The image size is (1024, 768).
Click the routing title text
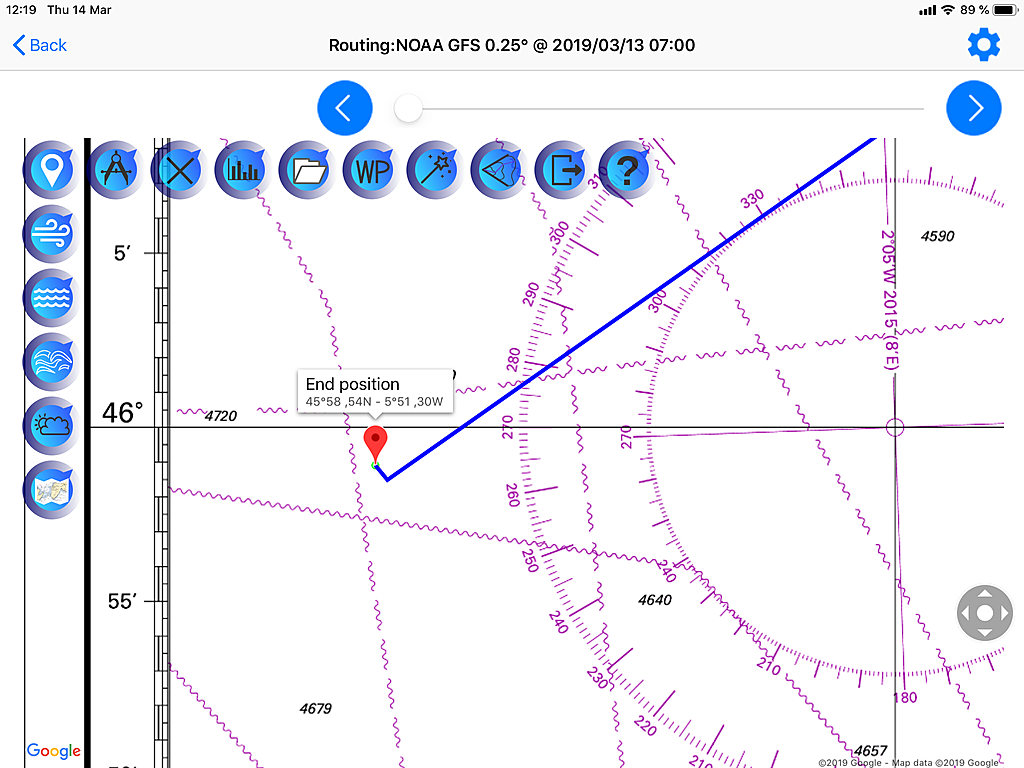click(511, 45)
